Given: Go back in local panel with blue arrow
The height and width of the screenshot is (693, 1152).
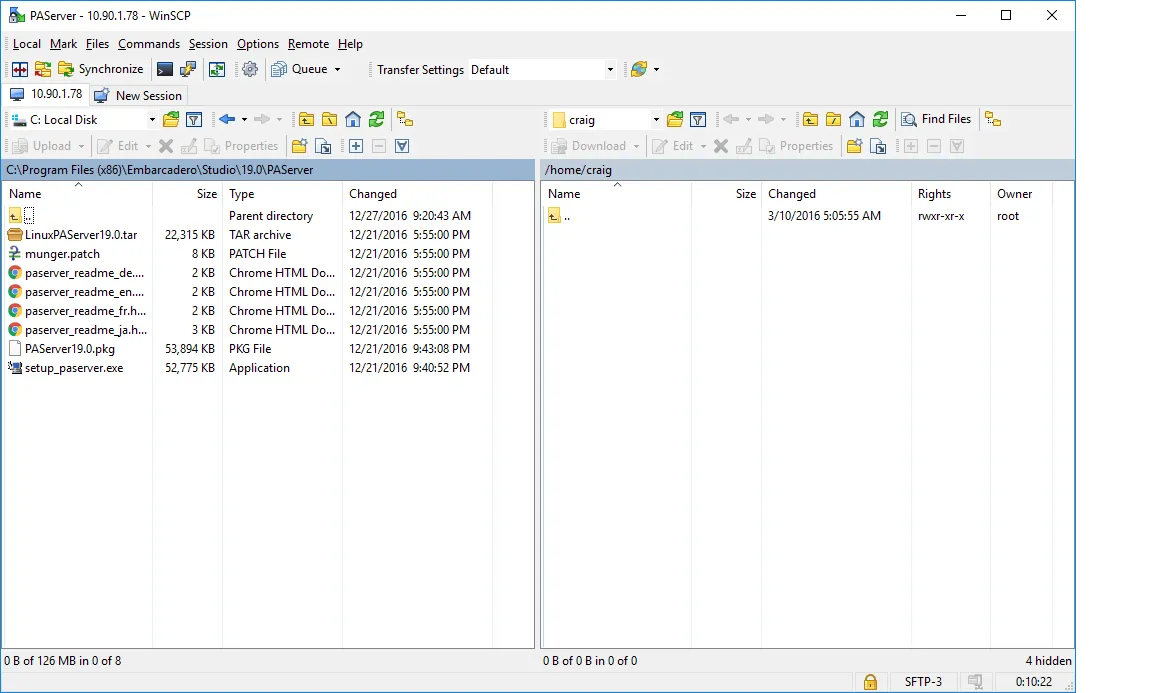Looking at the screenshot, I should point(227,119).
